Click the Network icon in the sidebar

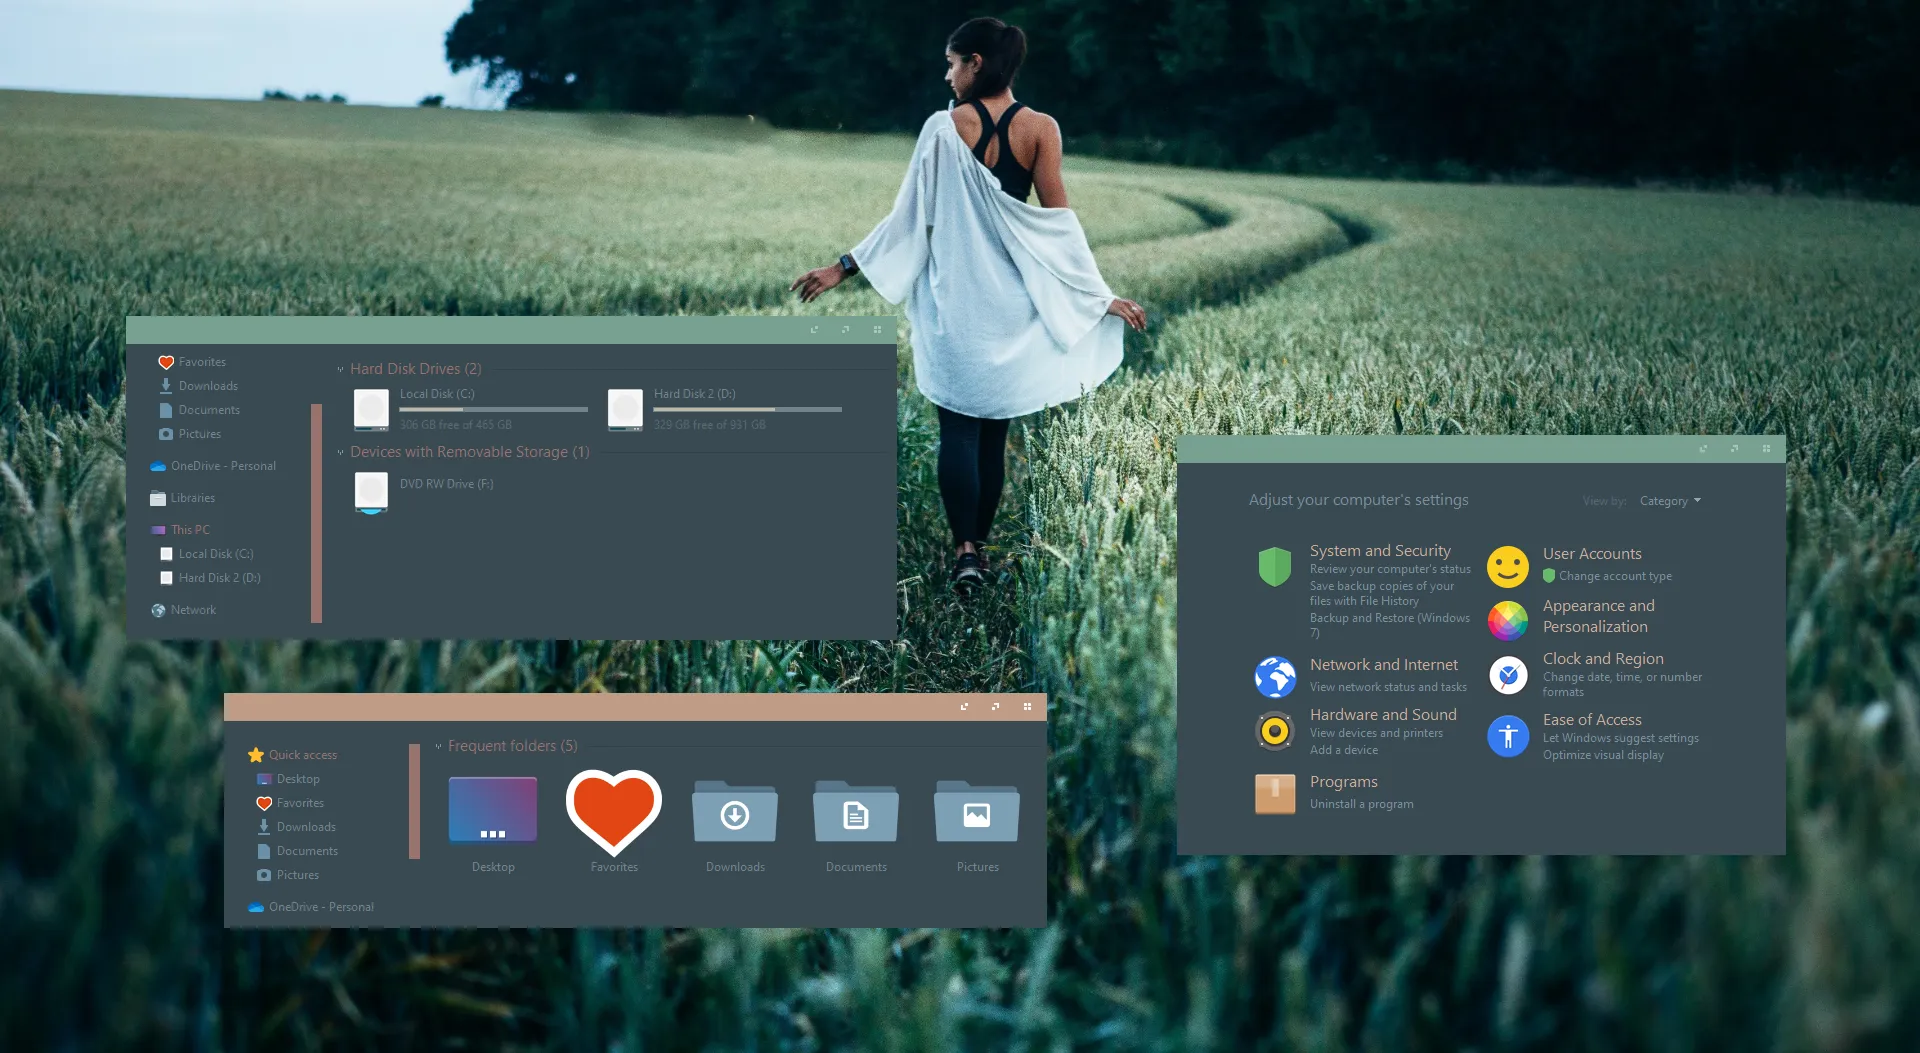pyautogui.click(x=158, y=609)
